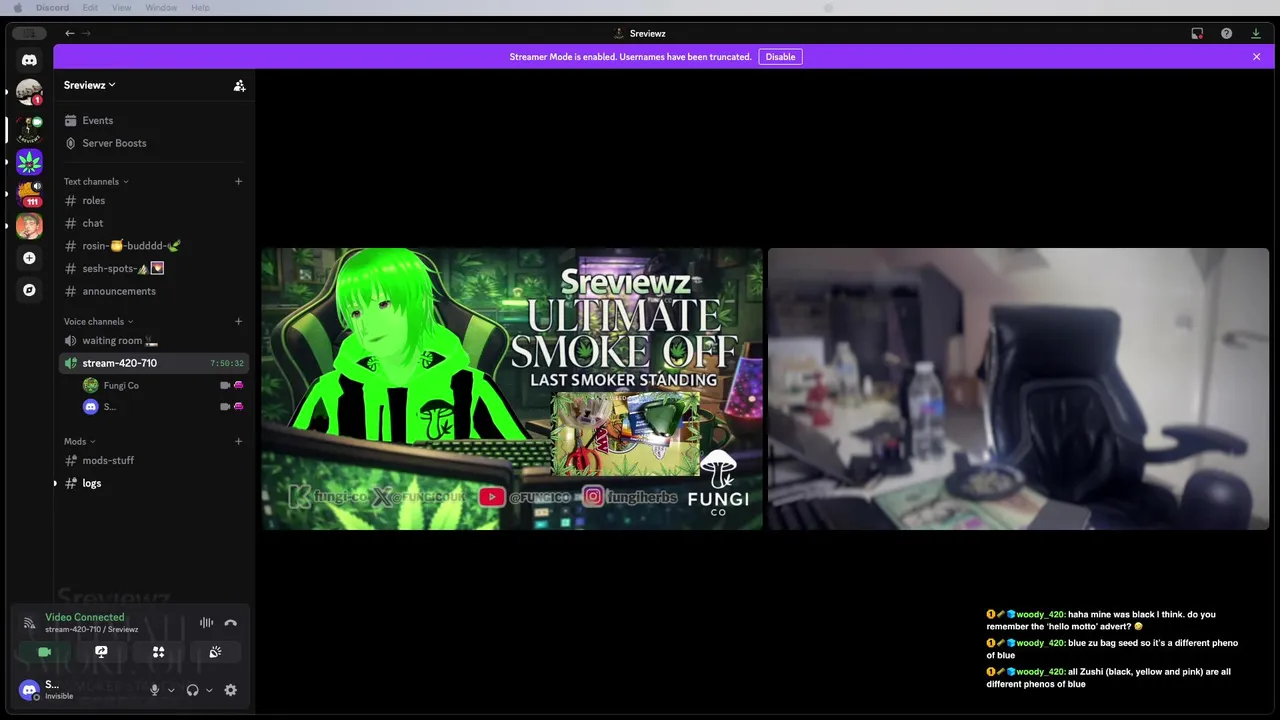Open the server with portrait avatar
Screen dimensions: 1280x720
pos(29,225)
